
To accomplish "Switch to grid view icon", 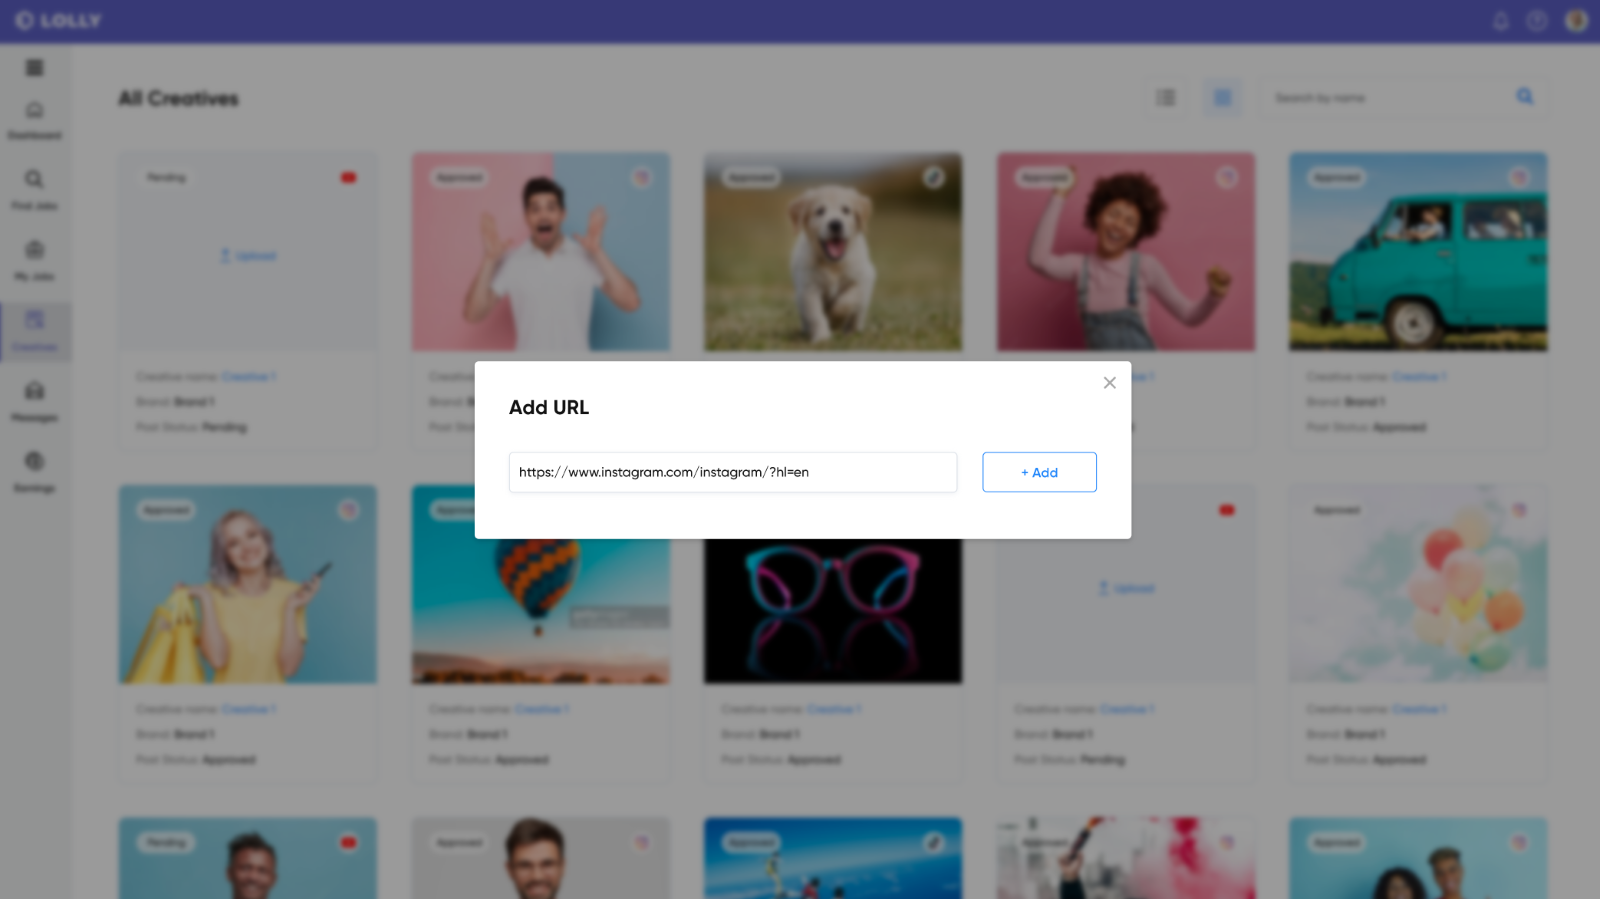I will pyautogui.click(x=1222, y=98).
